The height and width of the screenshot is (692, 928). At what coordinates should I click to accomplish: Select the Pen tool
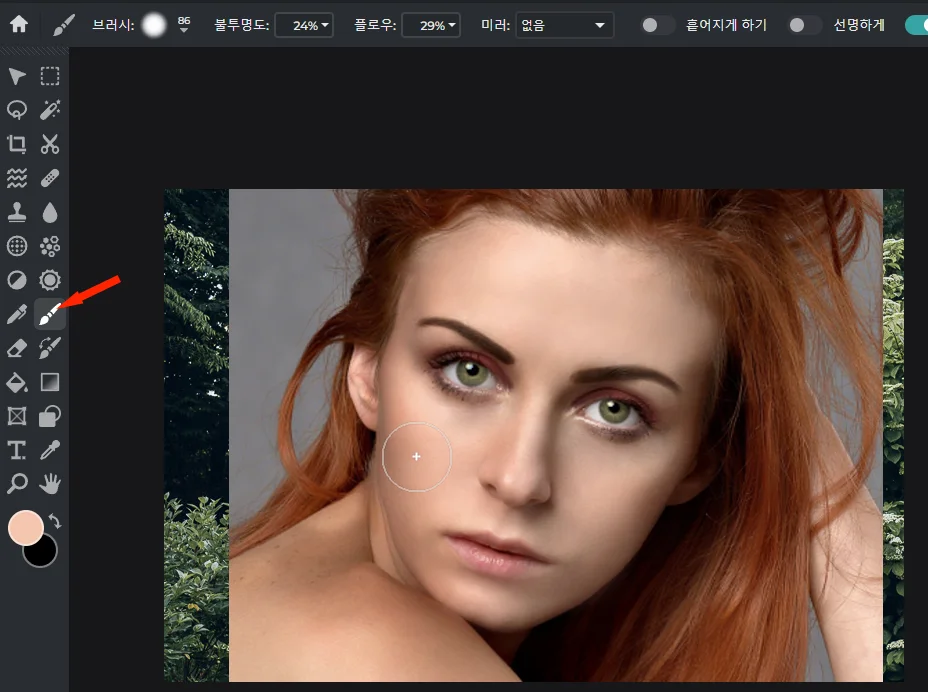[x=17, y=314]
